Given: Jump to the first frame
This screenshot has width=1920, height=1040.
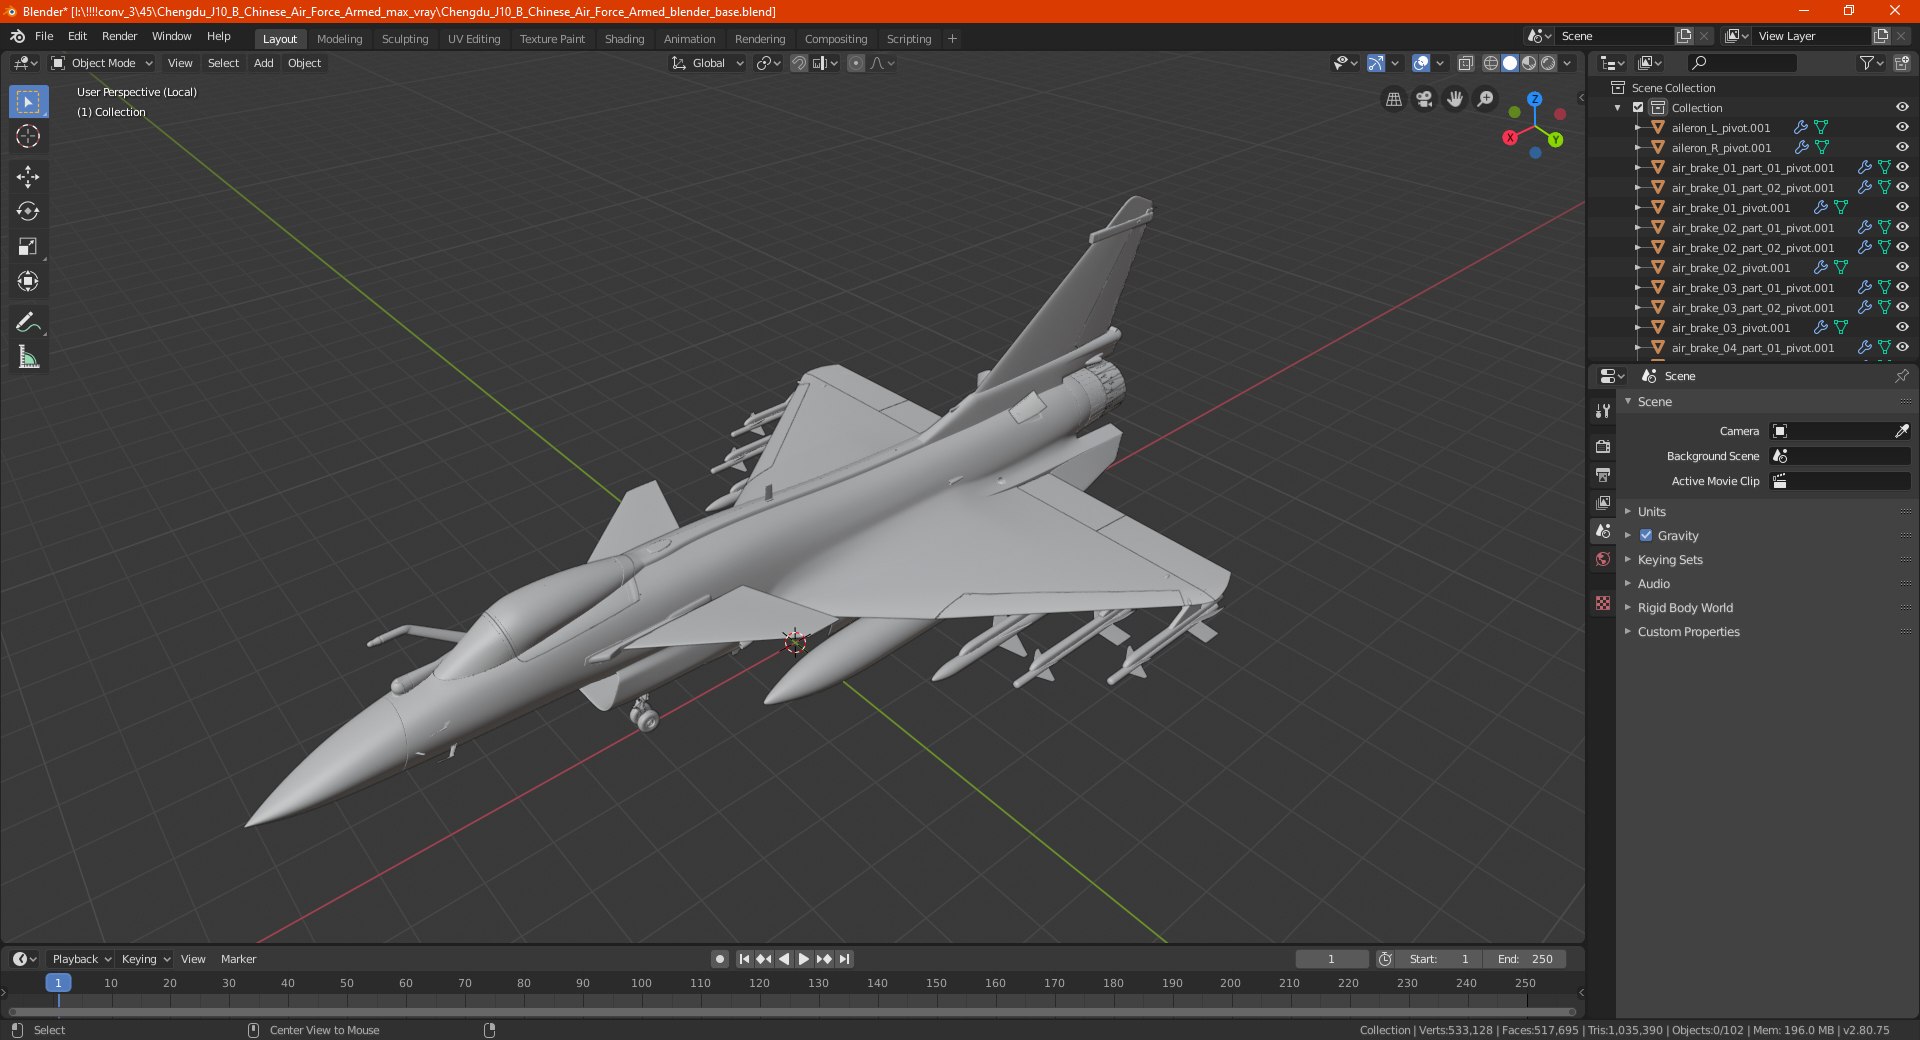Looking at the screenshot, I should pos(744,959).
